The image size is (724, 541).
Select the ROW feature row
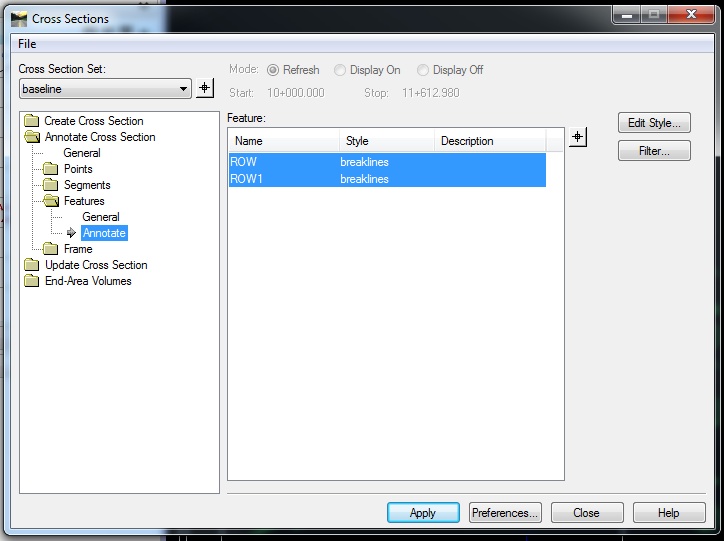[387, 162]
